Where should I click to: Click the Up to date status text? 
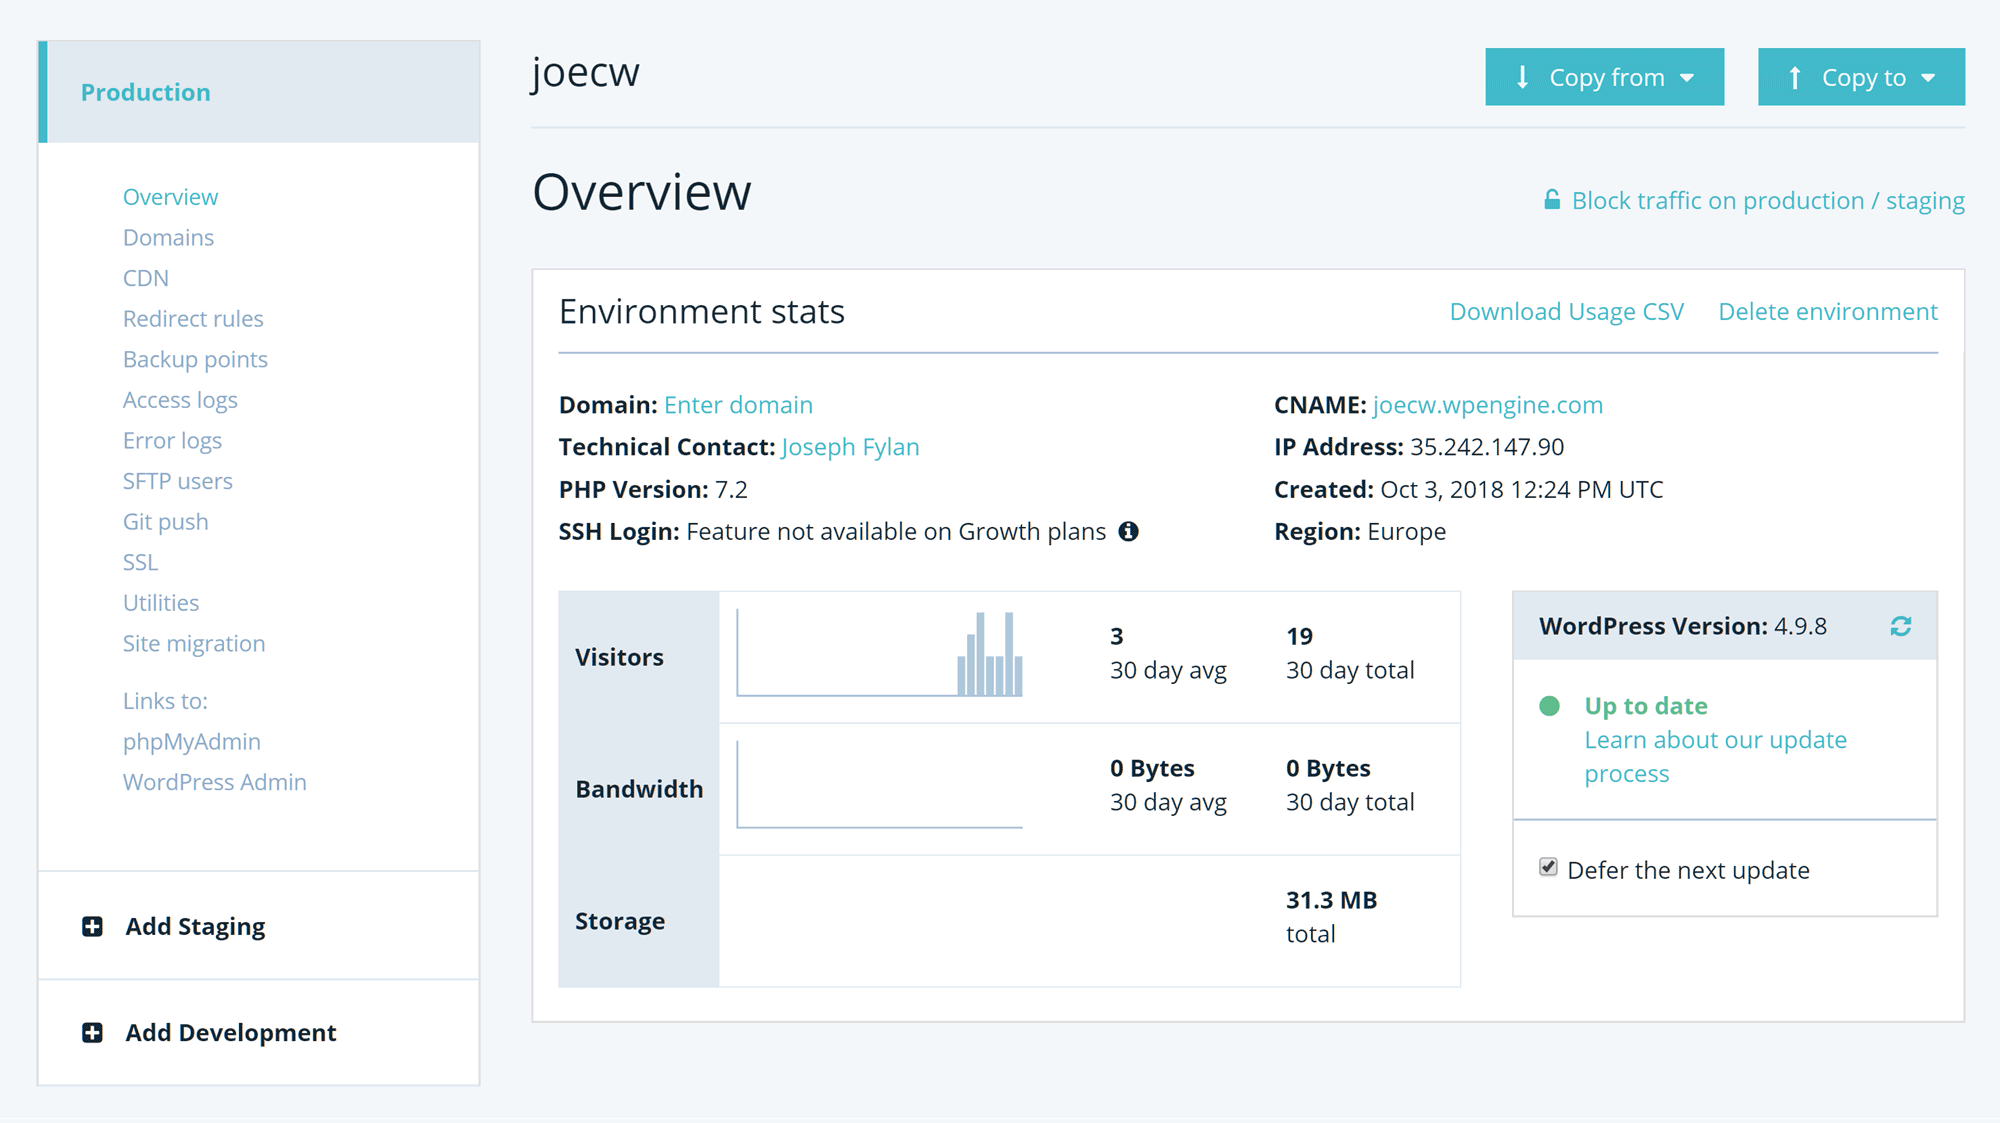click(x=1646, y=706)
